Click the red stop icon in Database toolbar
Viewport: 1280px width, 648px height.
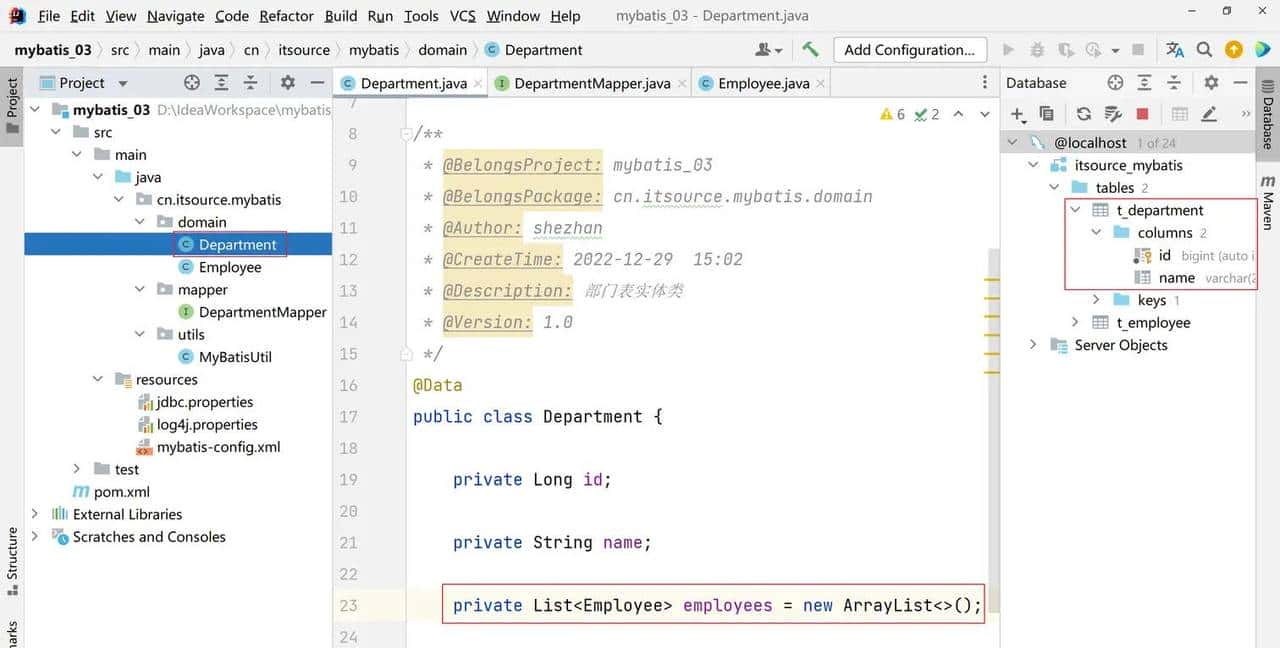pos(1141,112)
